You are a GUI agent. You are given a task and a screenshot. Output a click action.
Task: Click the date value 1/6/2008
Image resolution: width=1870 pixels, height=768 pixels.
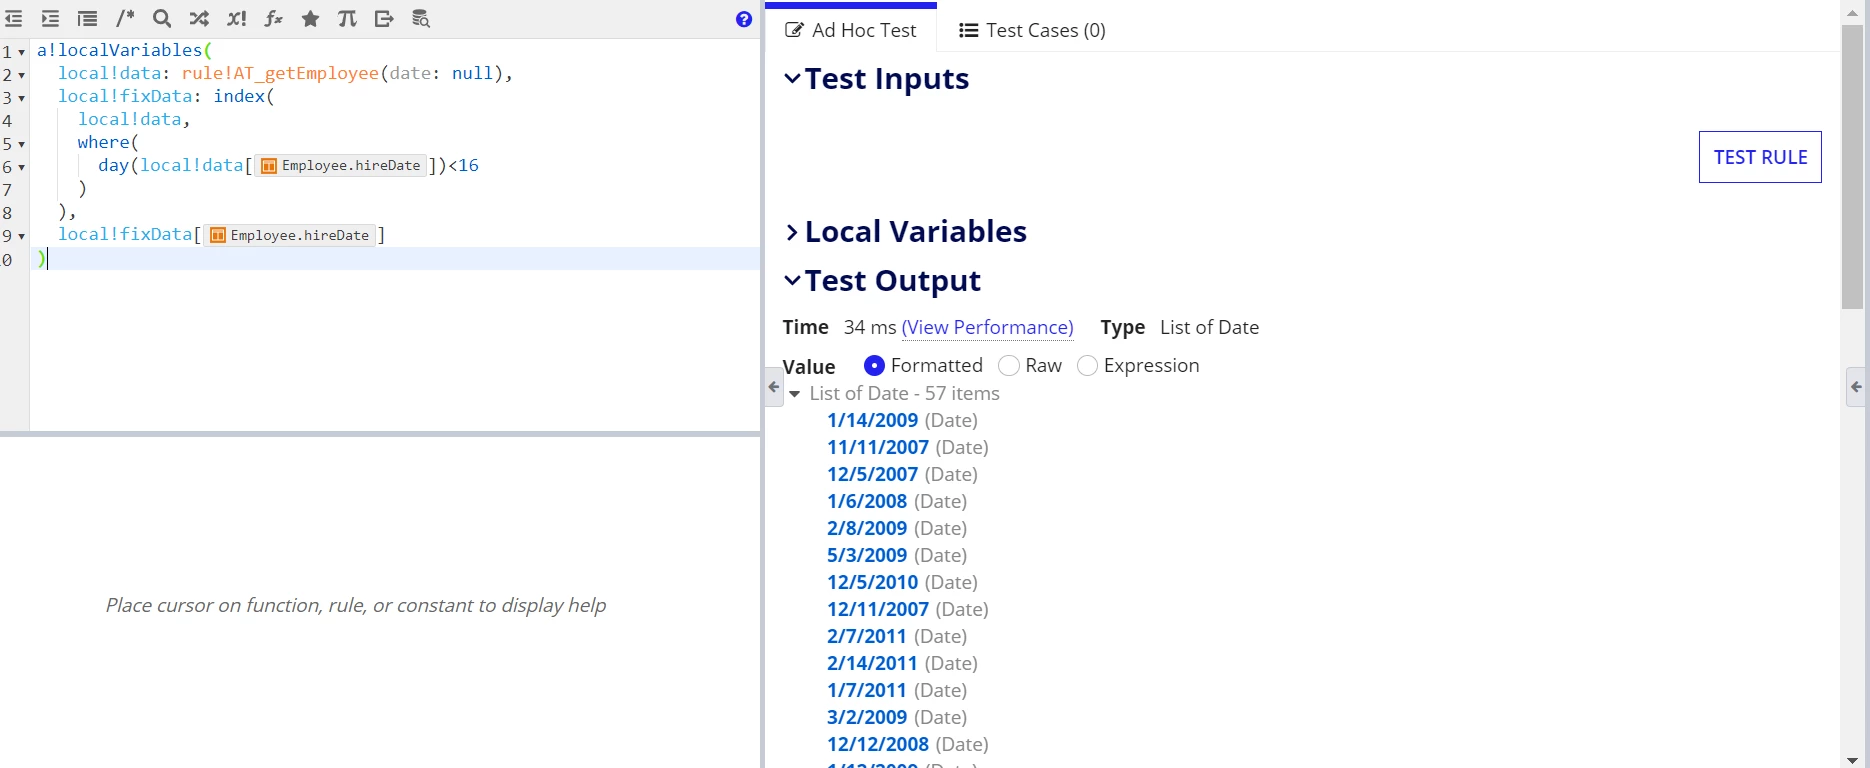[867, 502]
